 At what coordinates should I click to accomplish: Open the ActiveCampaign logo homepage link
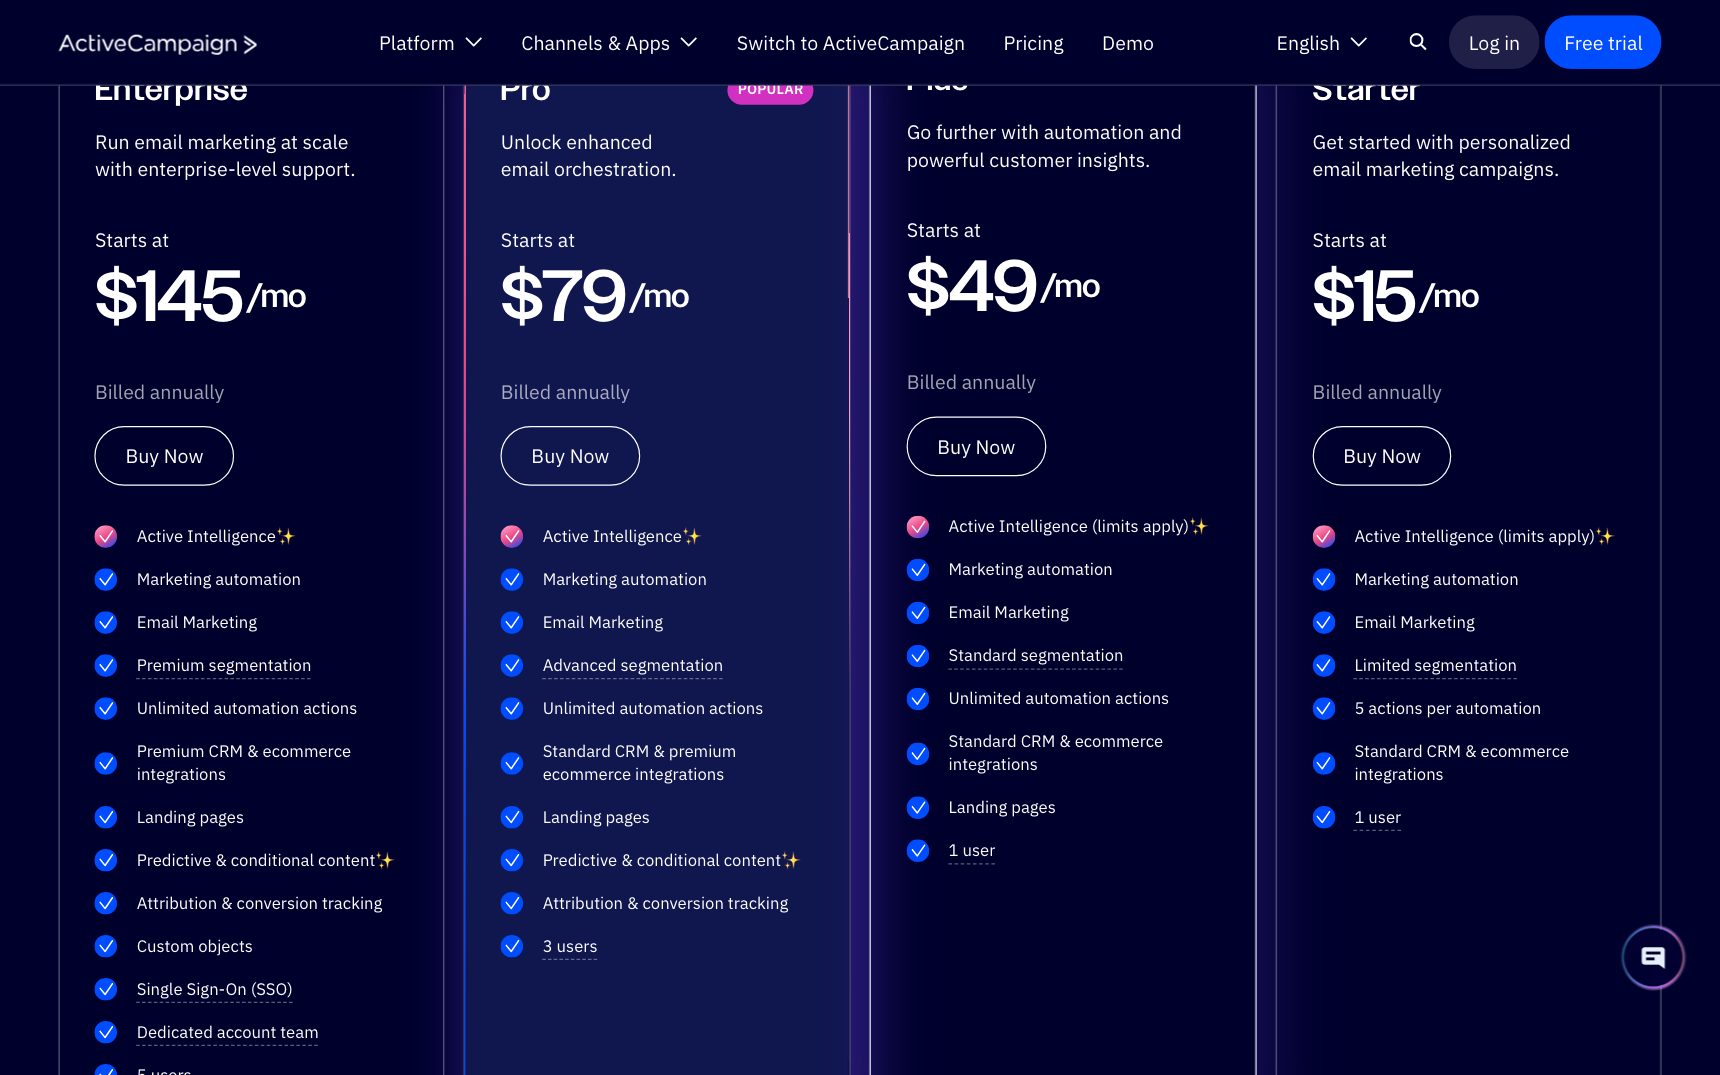tap(158, 43)
